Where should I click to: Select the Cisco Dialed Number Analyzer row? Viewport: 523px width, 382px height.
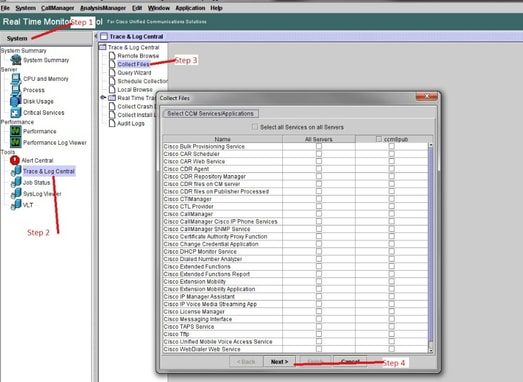(x=295, y=259)
